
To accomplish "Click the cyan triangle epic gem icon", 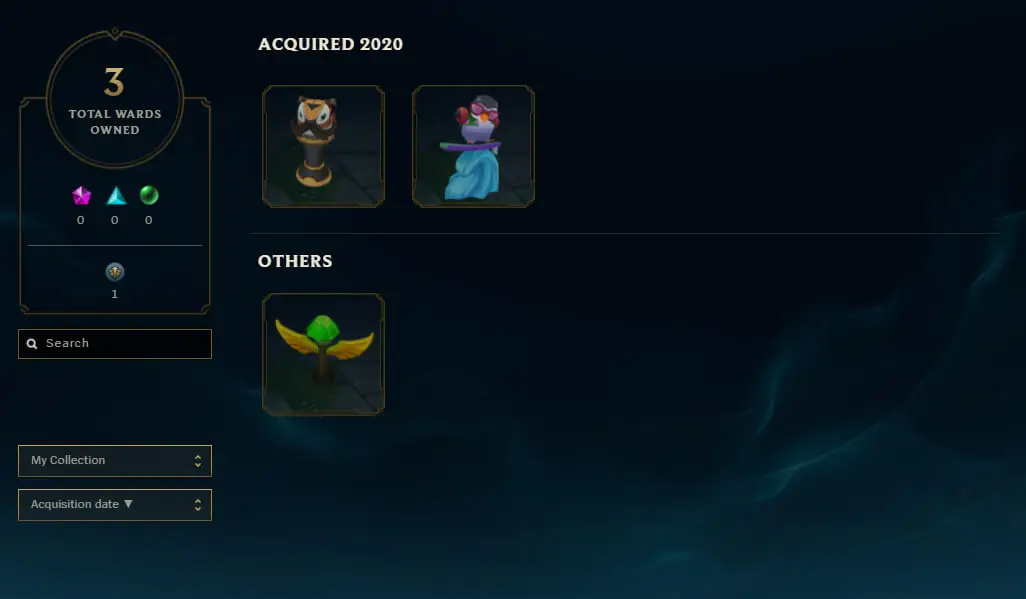I will (116, 195).
